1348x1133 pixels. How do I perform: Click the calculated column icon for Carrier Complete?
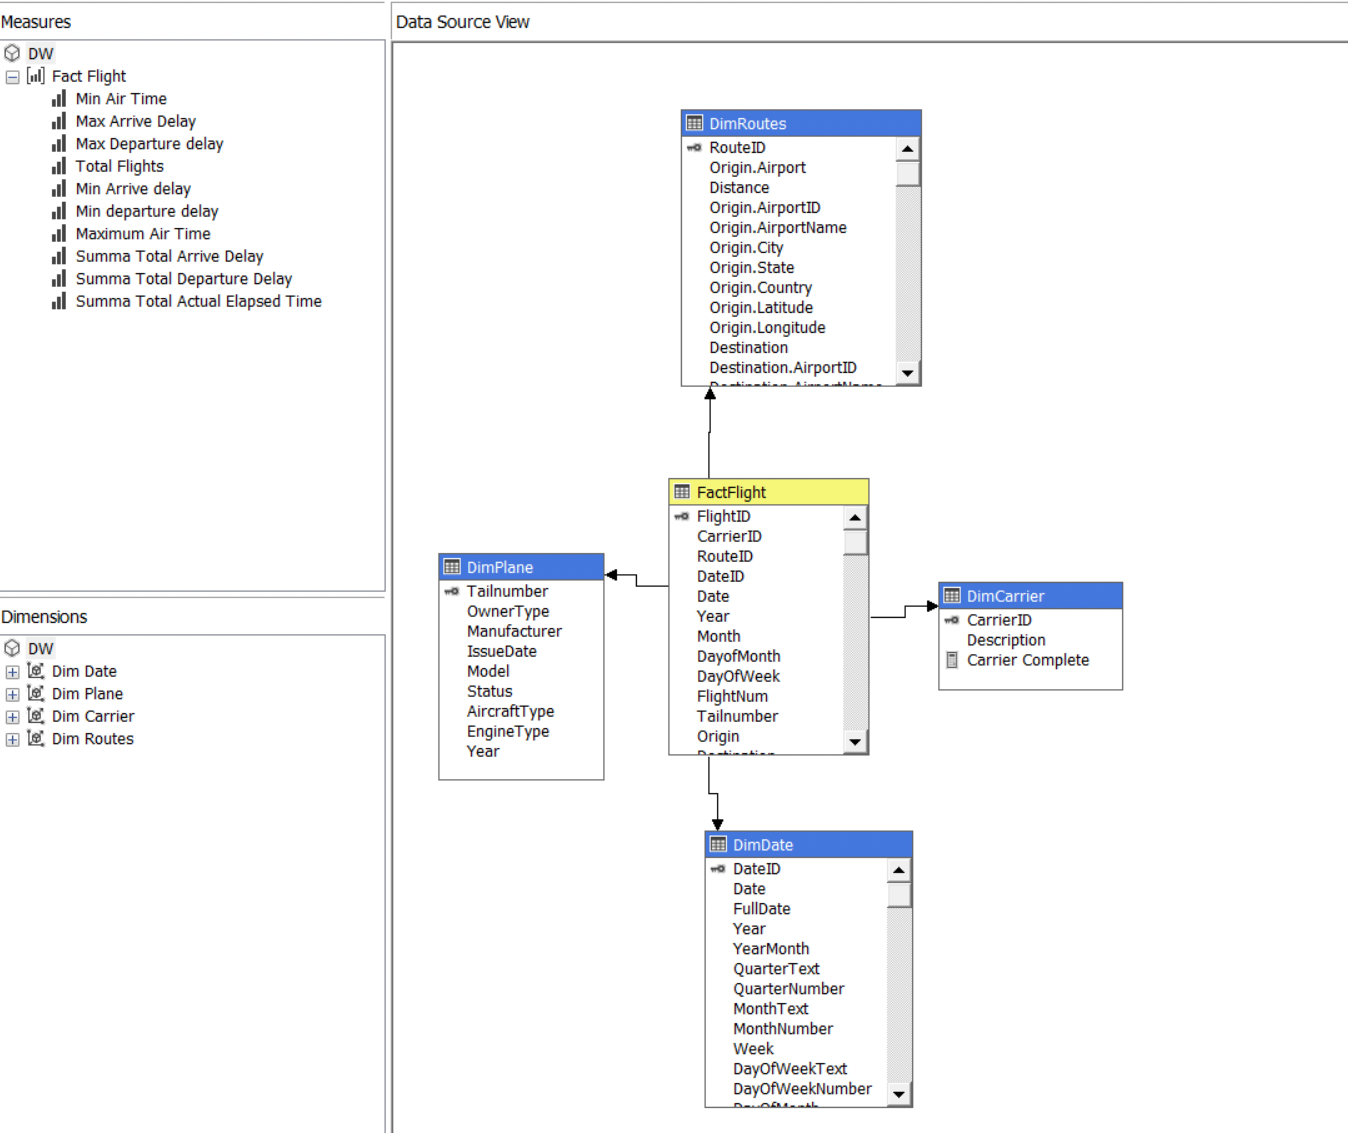(x=951, y=659)
